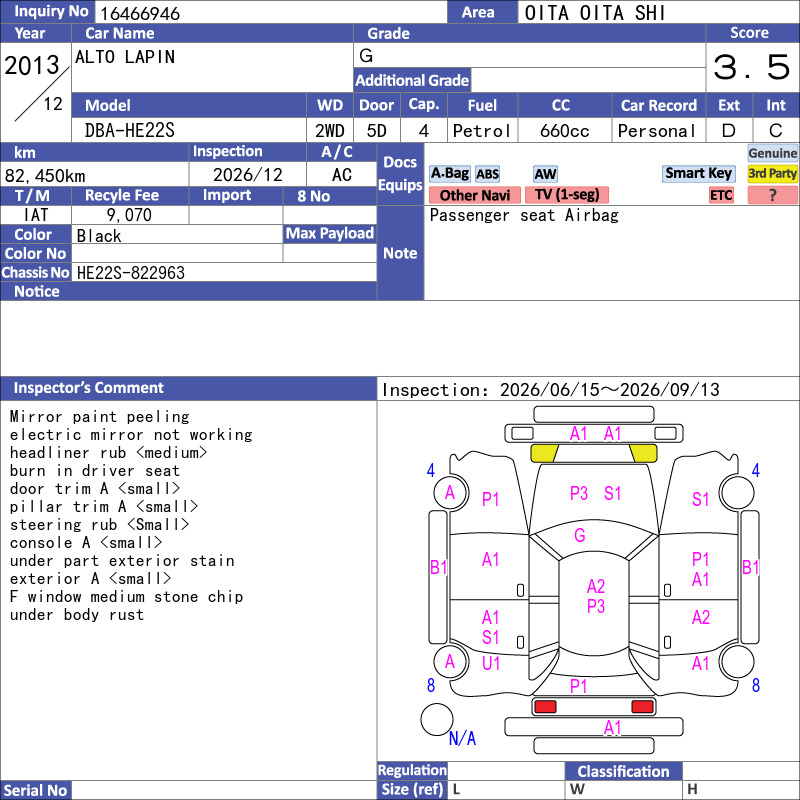Select the Other Navi badge
This screenshot has width=800, height=800.
coord(474,195)
